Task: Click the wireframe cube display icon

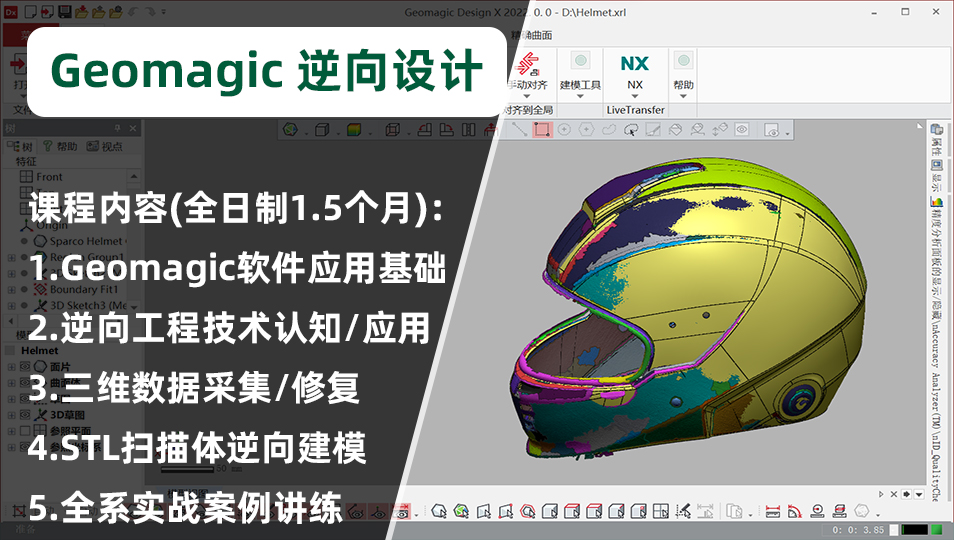Action: [x=393, y=130]
